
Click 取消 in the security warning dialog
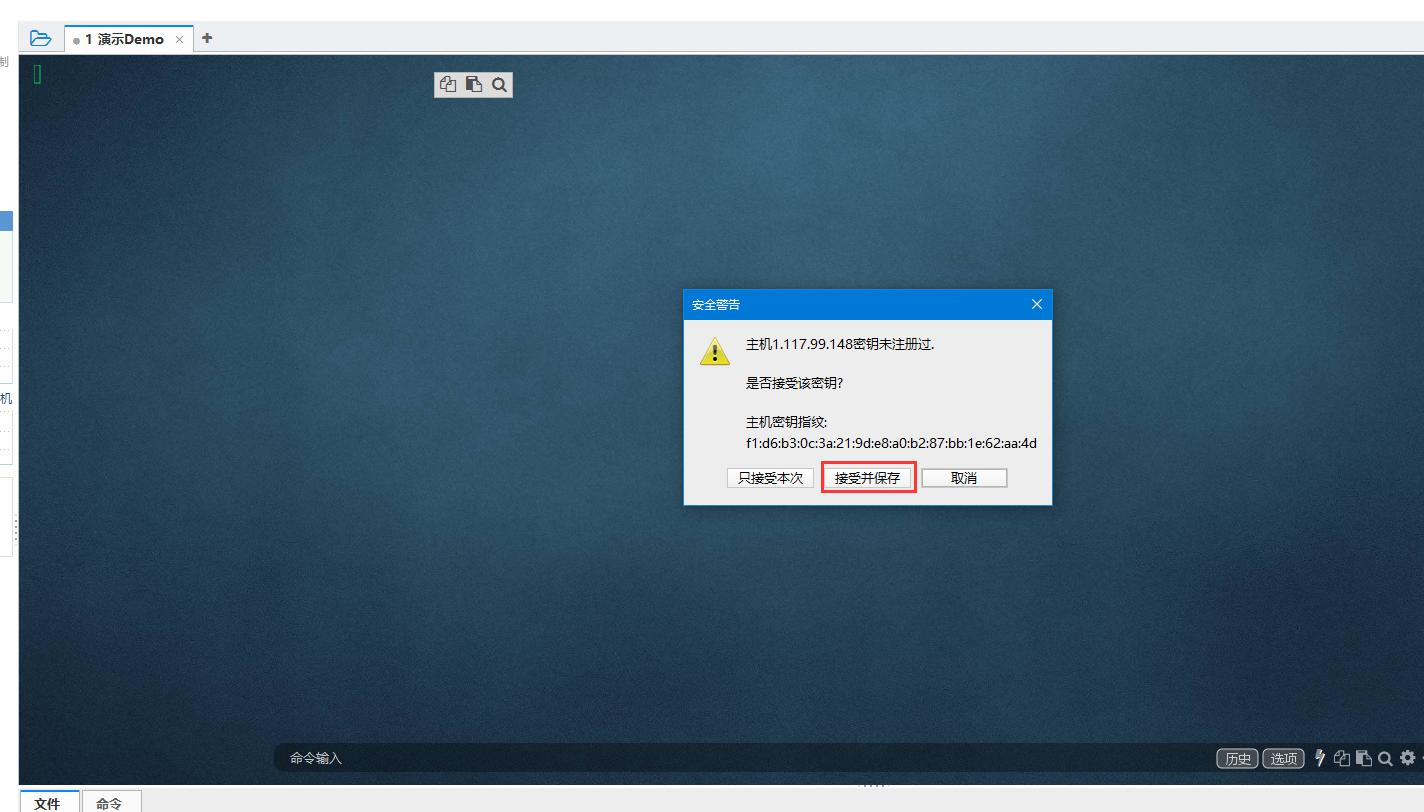[x=964, y=478]
